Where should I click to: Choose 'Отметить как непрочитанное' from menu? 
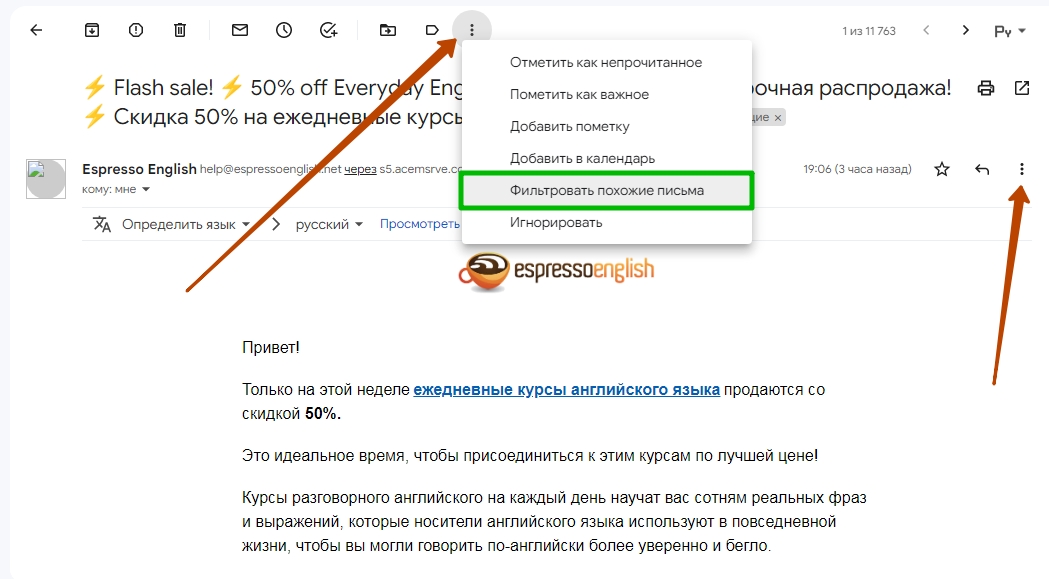click(607, 62)
